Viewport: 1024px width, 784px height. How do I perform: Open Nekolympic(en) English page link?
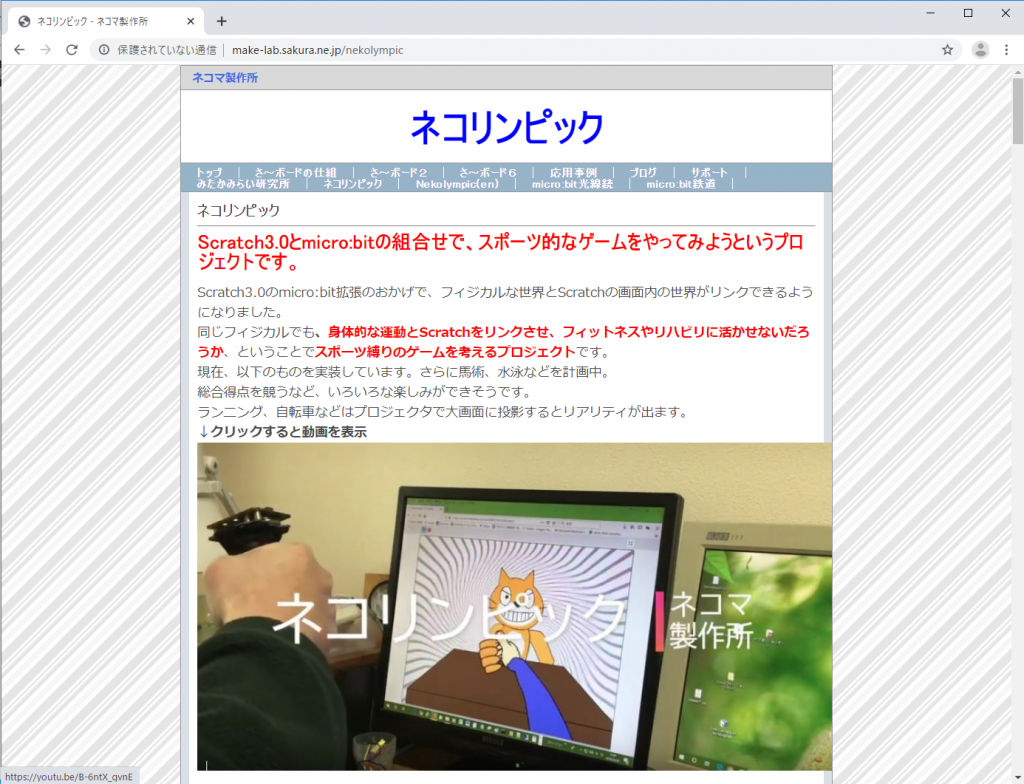(x=457, y=184)
